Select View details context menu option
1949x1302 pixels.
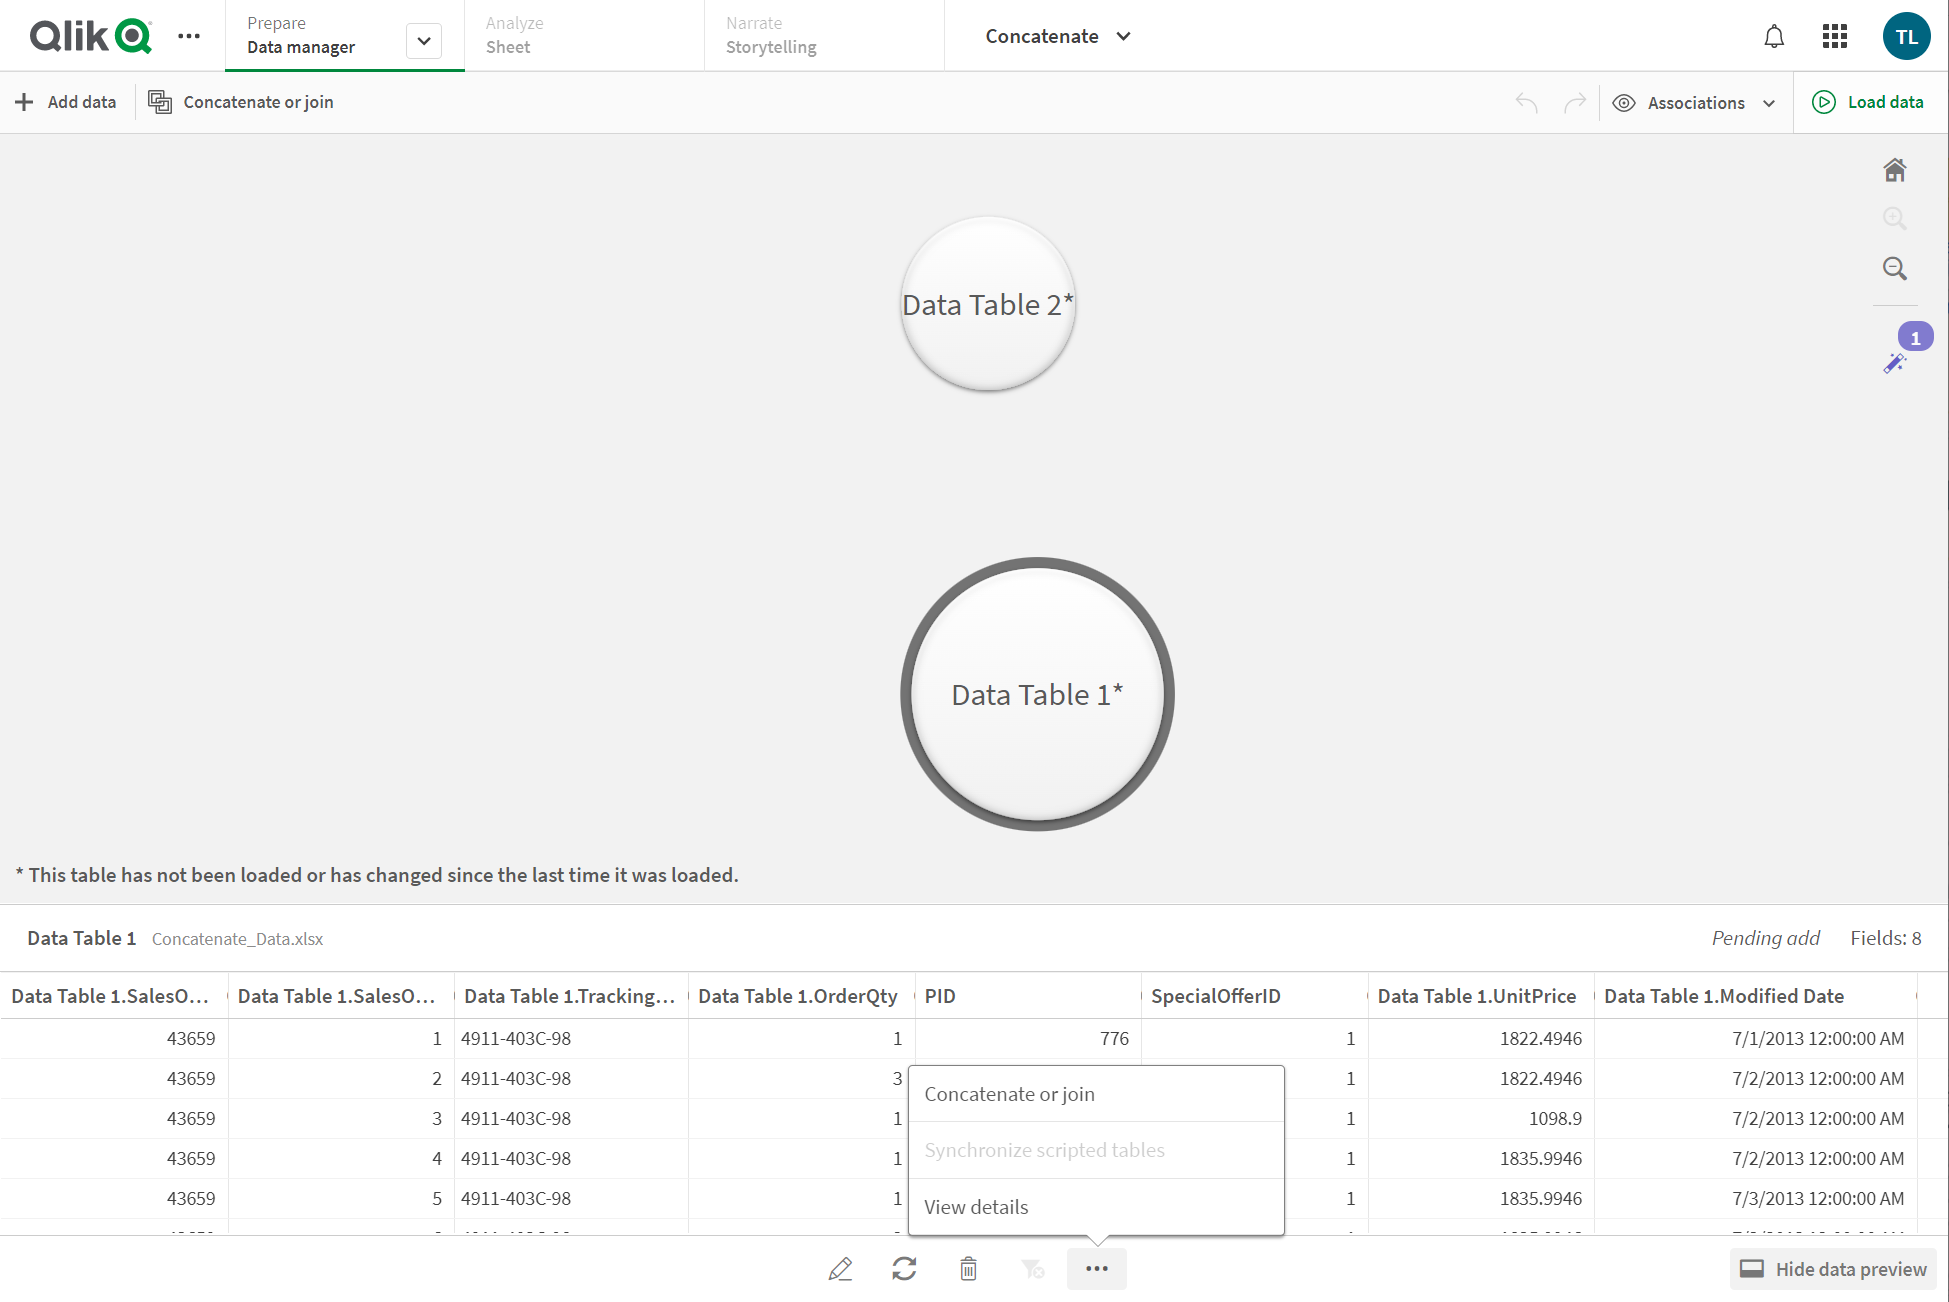977,1205
